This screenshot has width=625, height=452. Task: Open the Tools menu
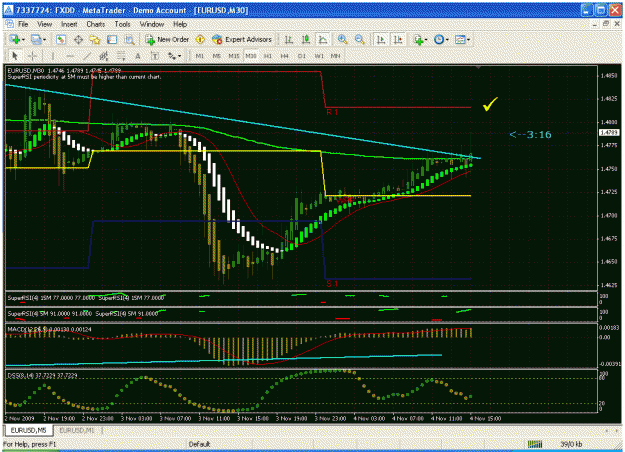(x=122, y=24)
